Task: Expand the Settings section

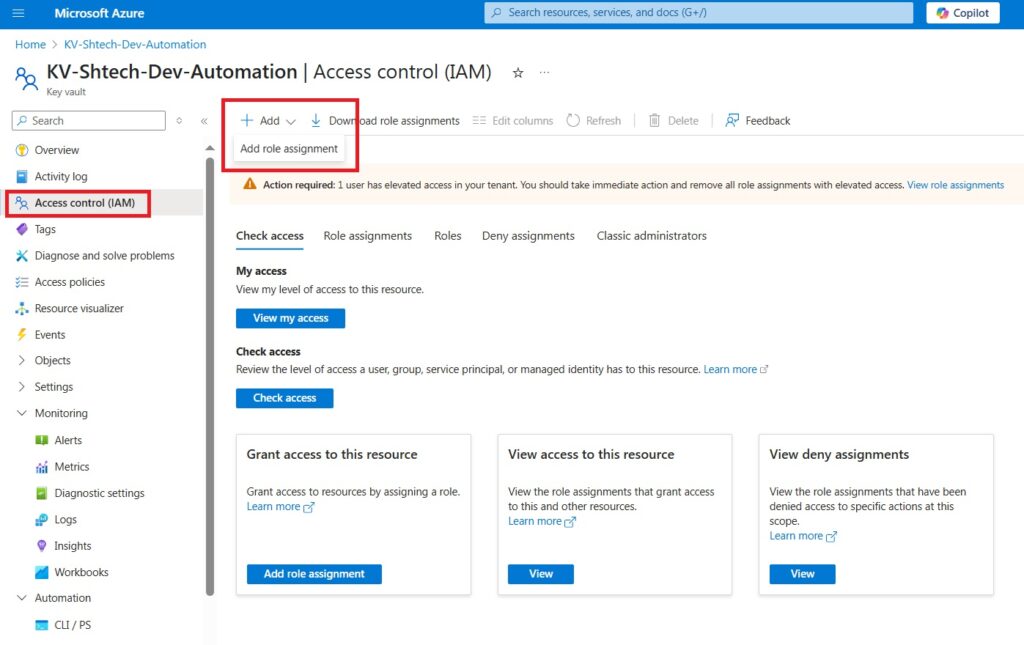Action: pos(22,387)
